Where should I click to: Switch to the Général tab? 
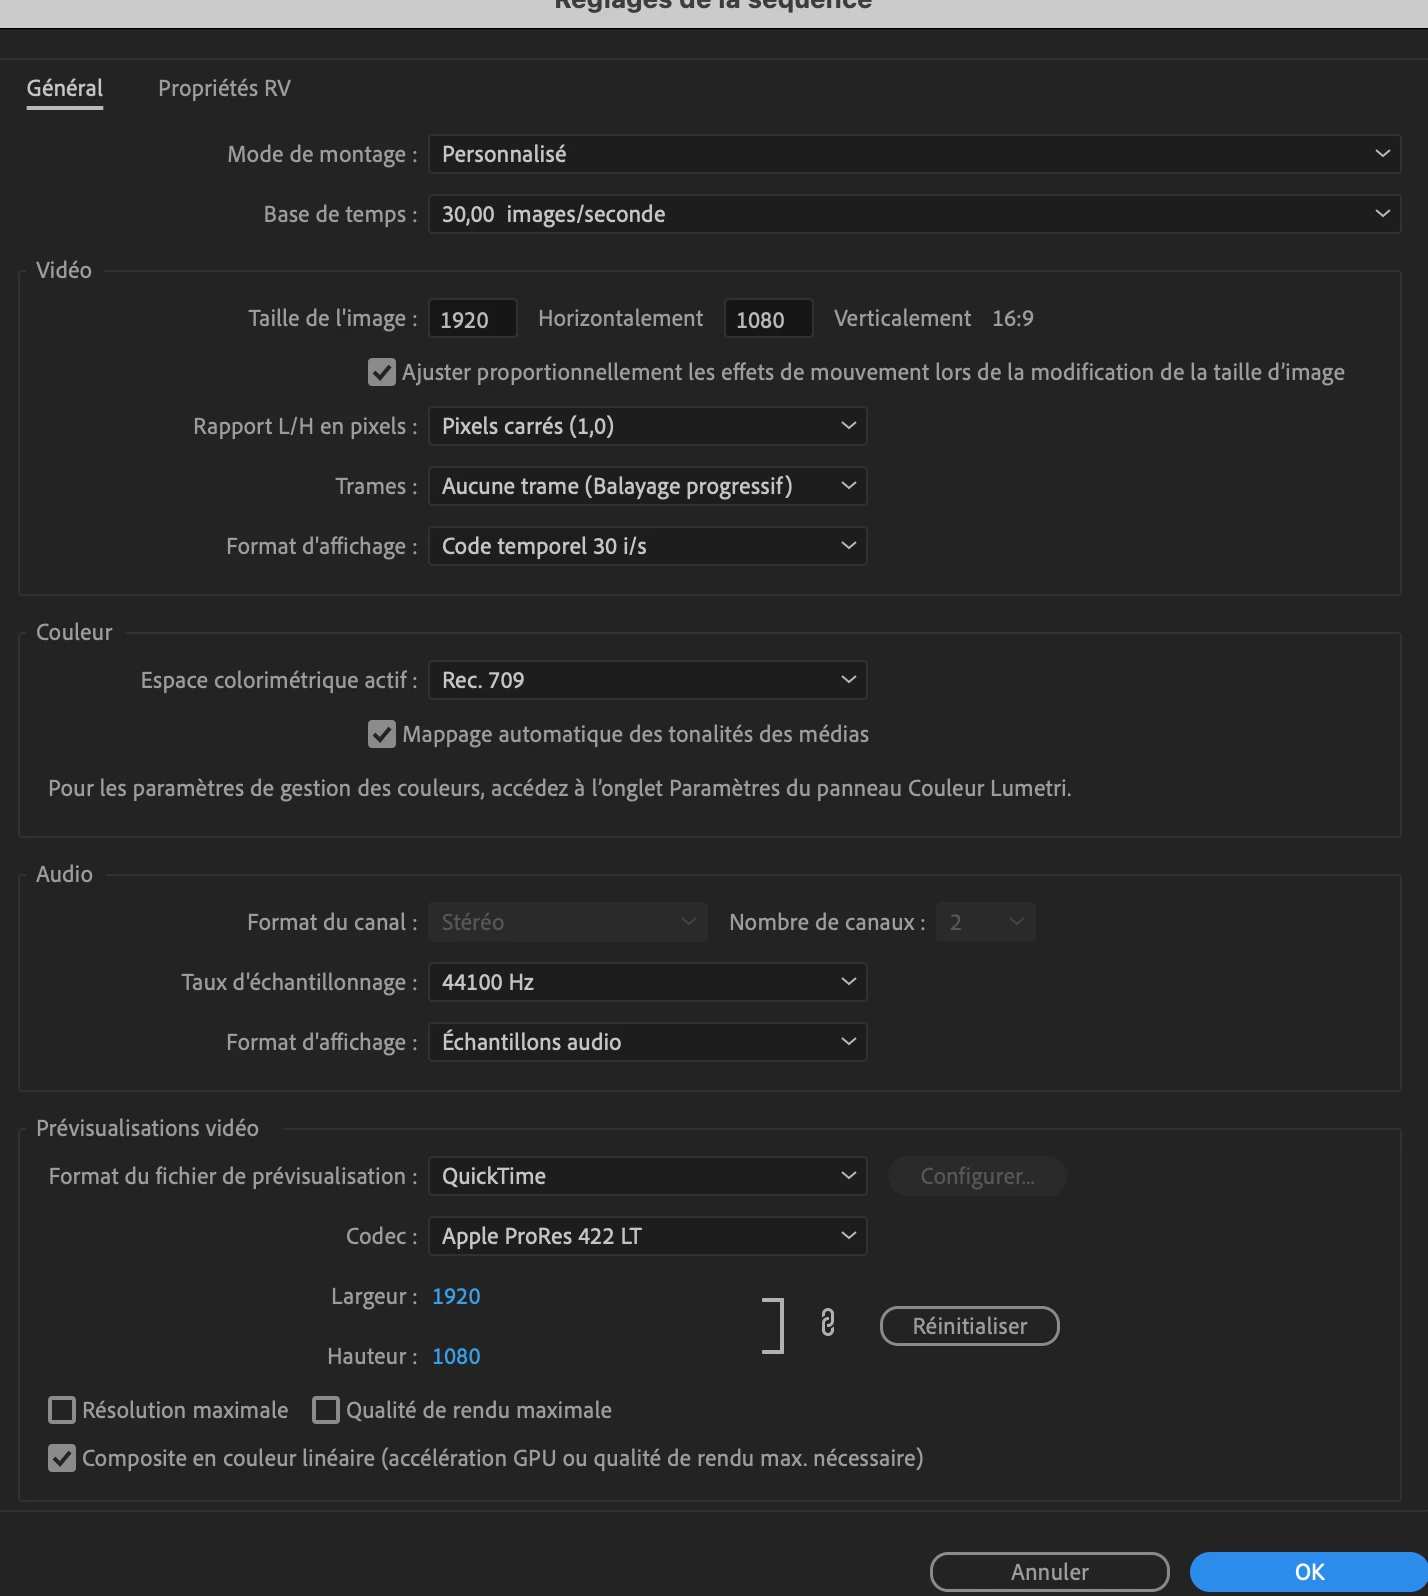coord(65,89)
